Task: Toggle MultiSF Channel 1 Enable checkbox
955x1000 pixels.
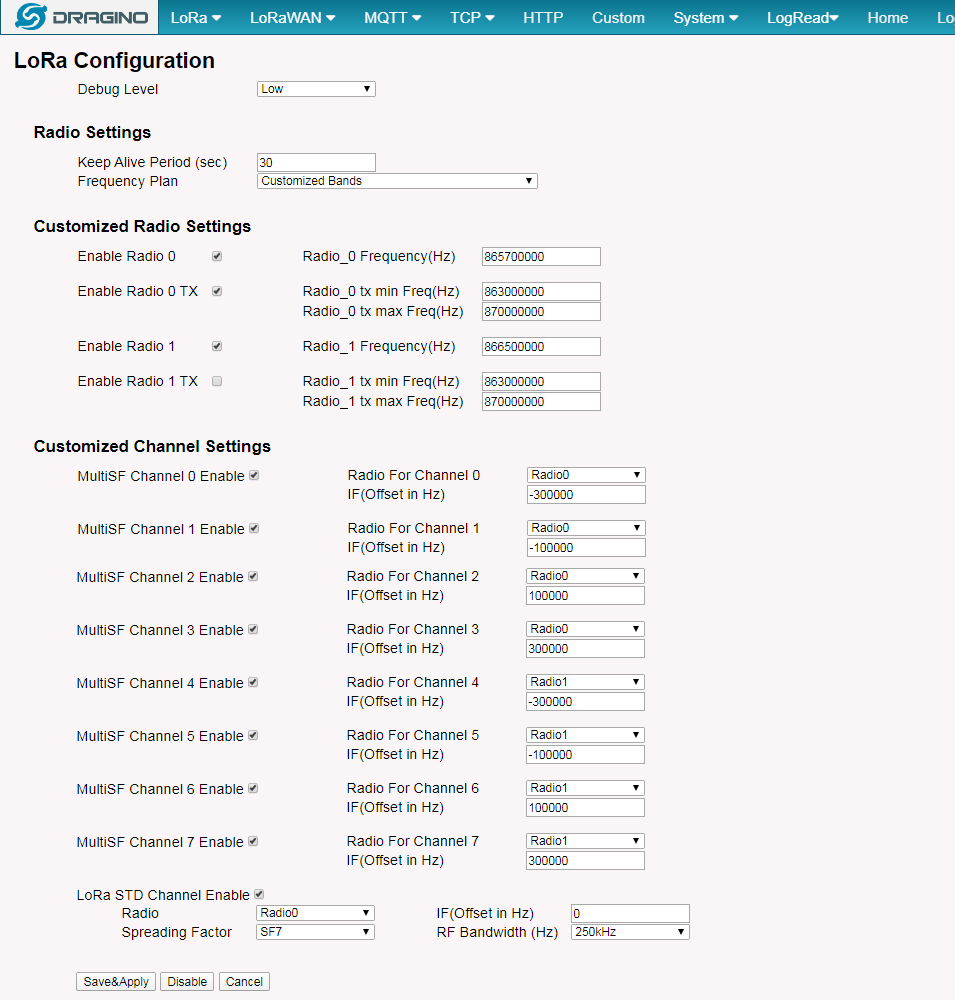Action: click(254, 529)
